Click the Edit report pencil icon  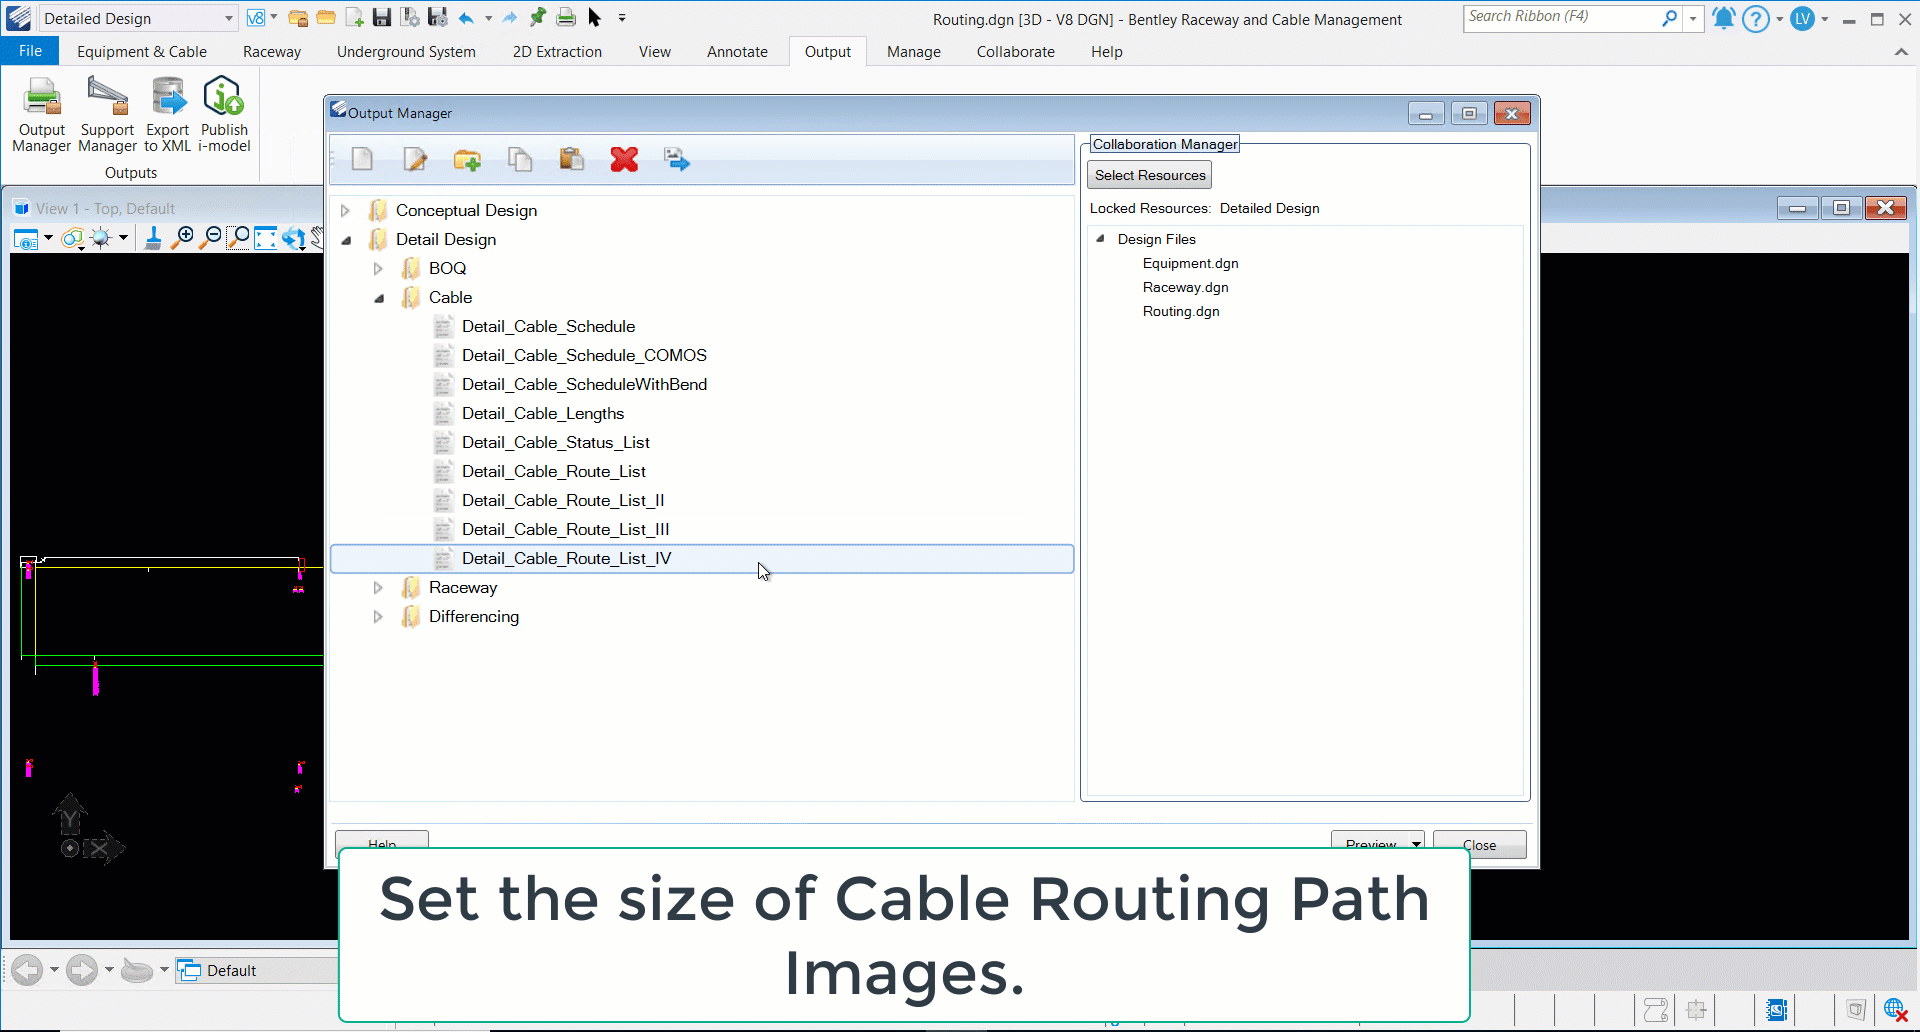(415, 159)
